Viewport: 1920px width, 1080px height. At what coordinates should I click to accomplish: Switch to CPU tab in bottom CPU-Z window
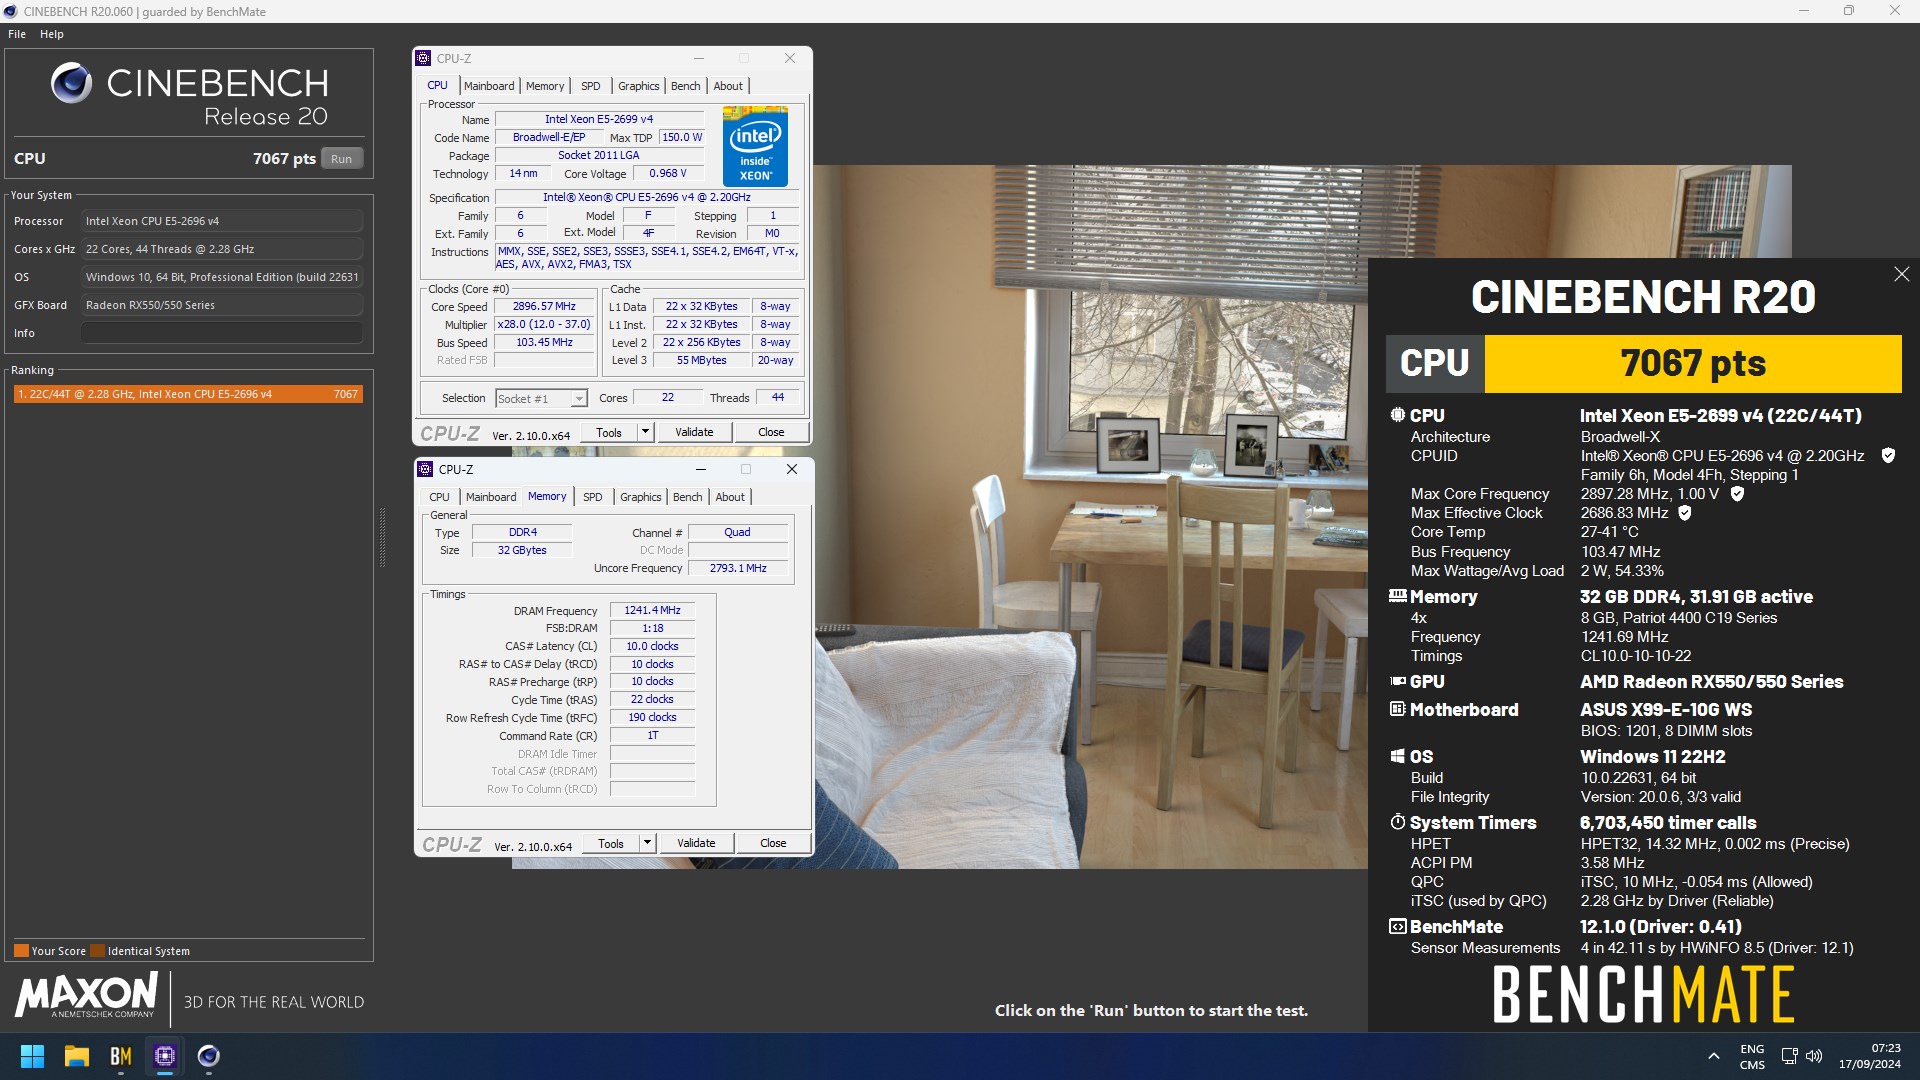[439, 497]
